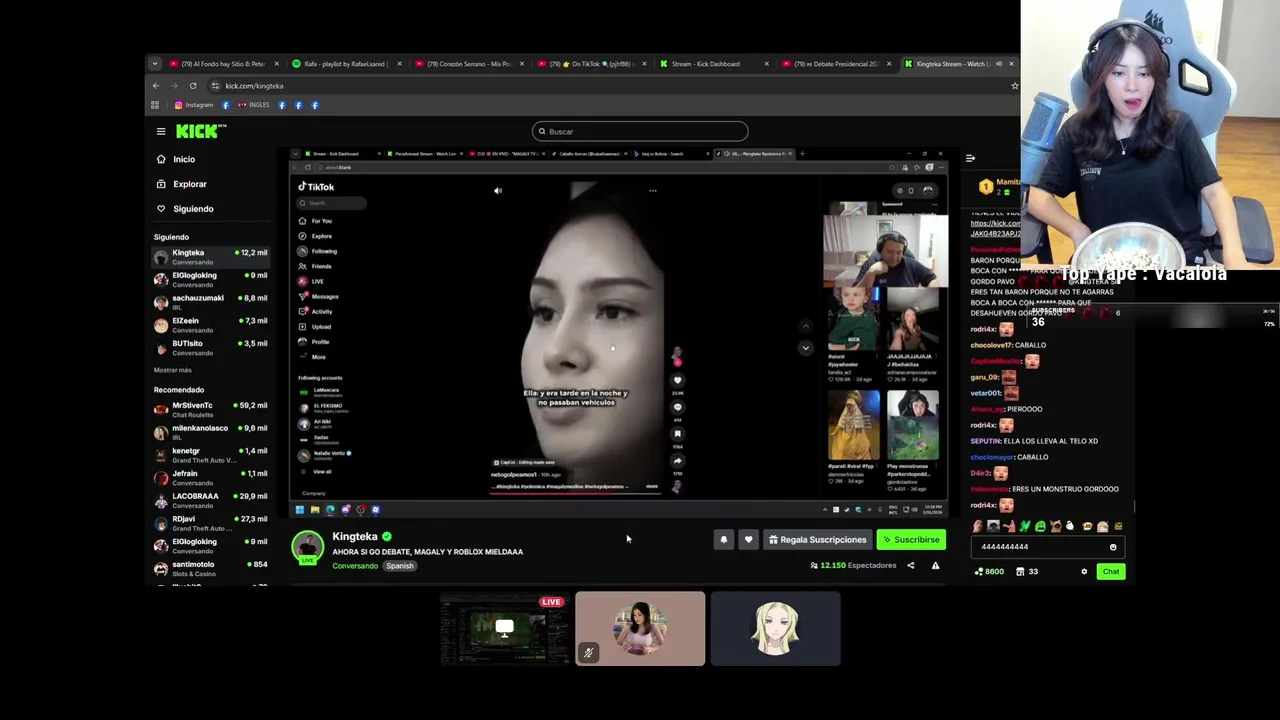Open ElGlogloking channel with 9 mil viewers under Siguiendo
1280x720 pixels.
tap(211, 280)
